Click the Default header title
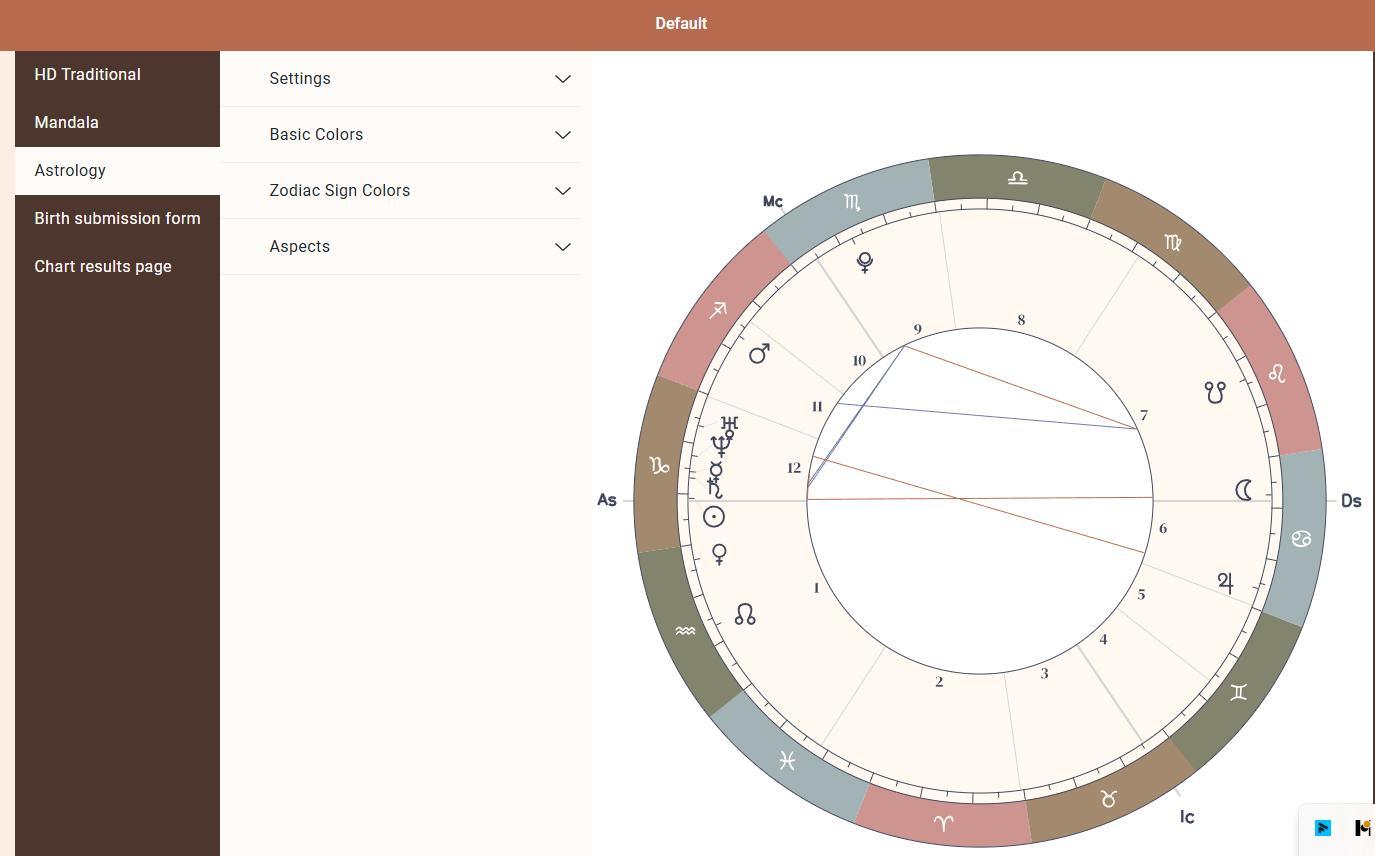This screenshot has width=1375, height=856. tap(681, 24)
